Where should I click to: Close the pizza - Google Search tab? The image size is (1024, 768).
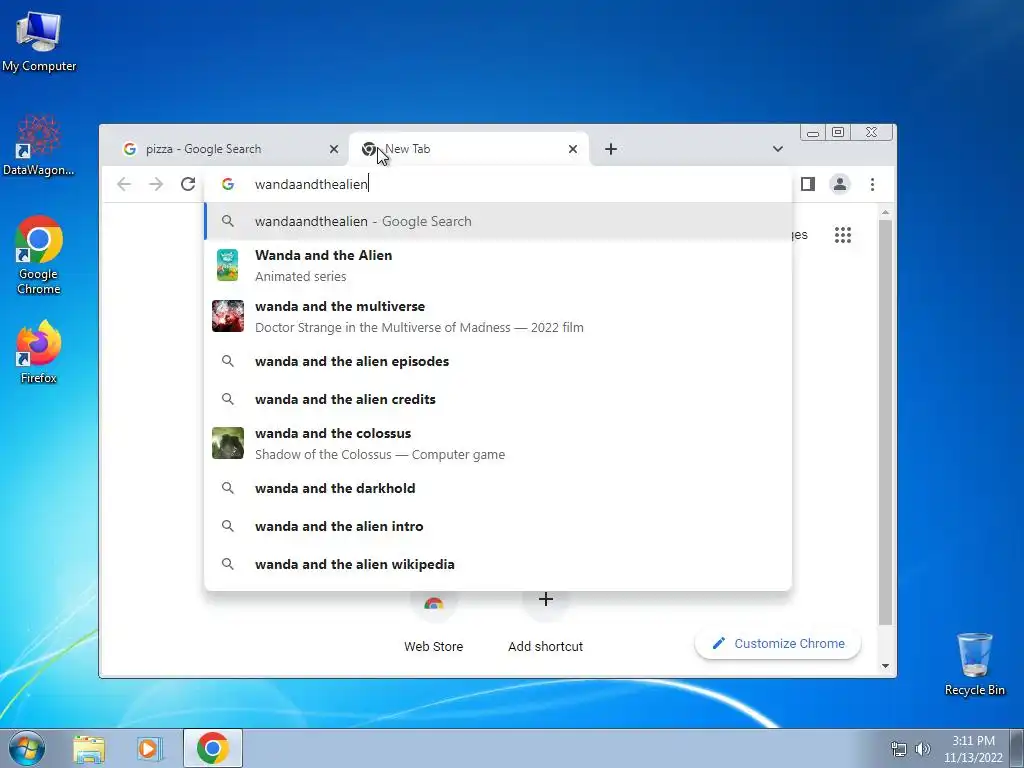pyautogui.click(x=334, y=149)
